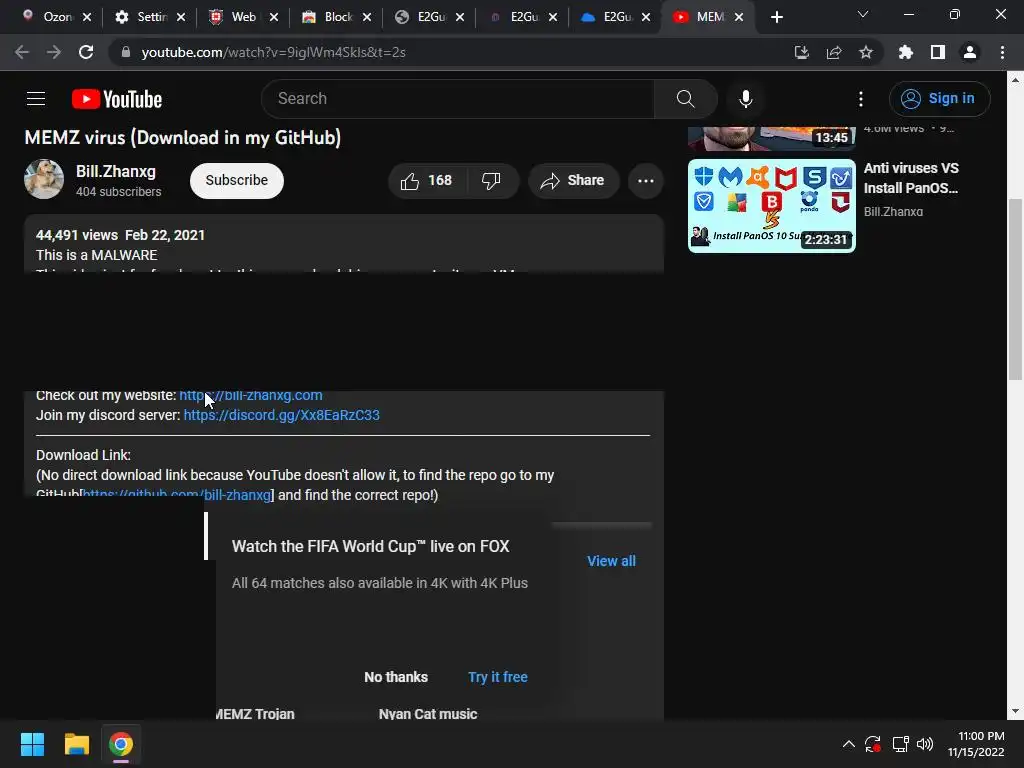Image resolution: width=1024 pixels, height=768 pixels.
Task: Open tab search dropdown chevron
Action: 863,14
